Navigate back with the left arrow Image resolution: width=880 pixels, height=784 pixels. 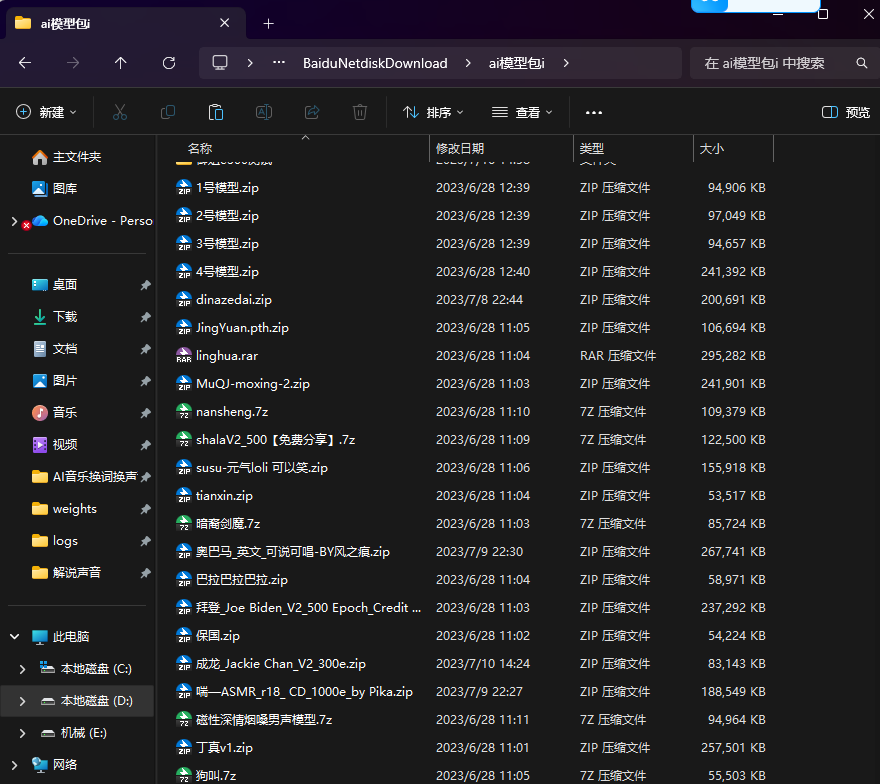point(25,63)
